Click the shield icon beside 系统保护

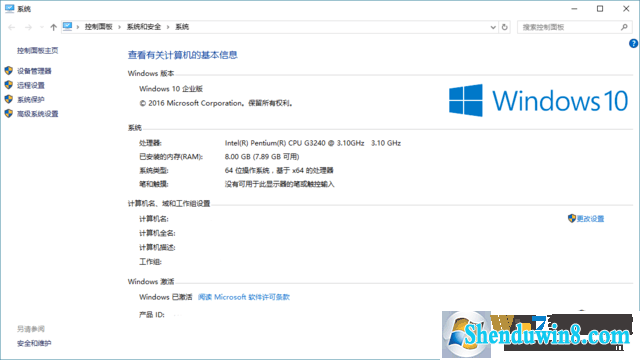click(x=9, y=99)
